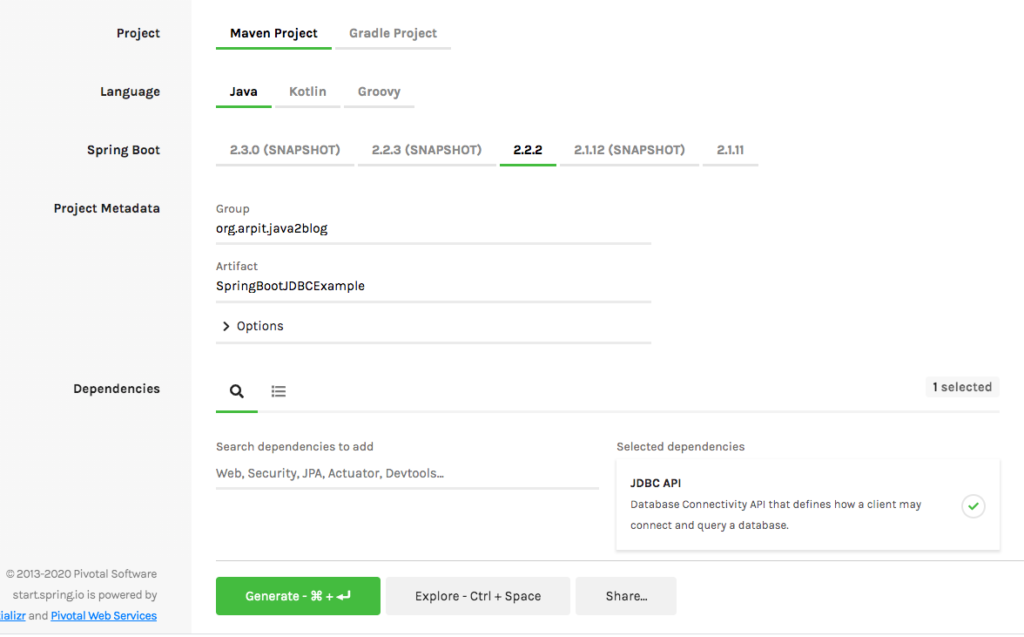Switch to Gradle Project
The image size is (1024, 637).
coord(392,32)
